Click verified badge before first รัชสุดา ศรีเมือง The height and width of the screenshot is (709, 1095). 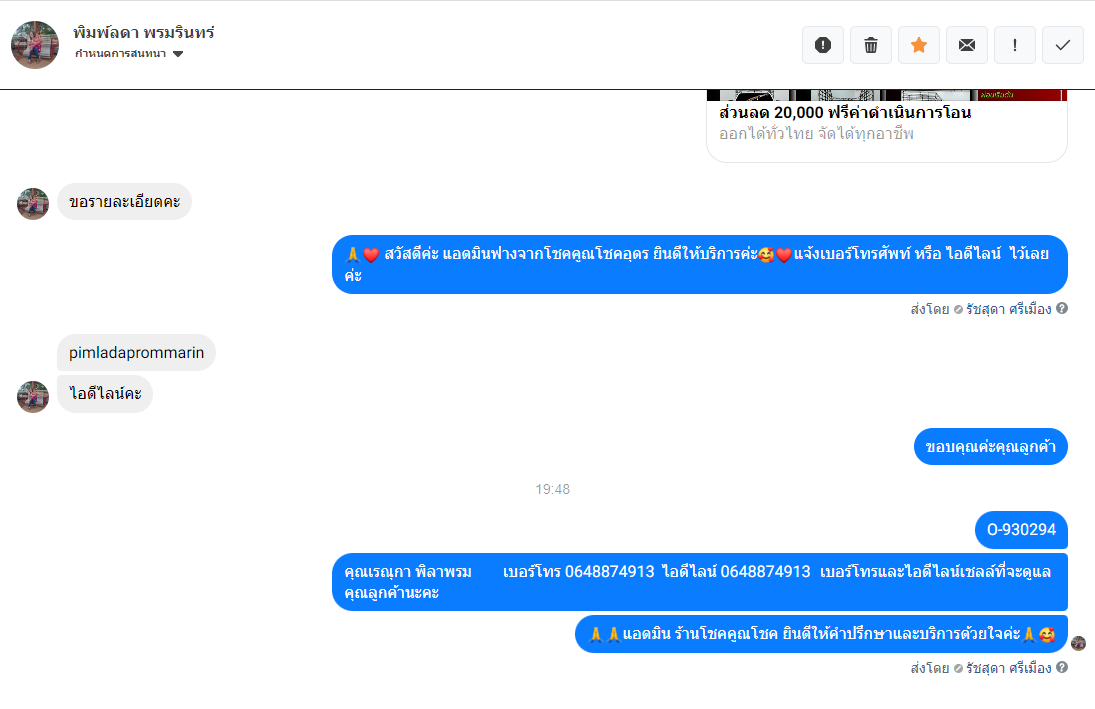point(958,309)
